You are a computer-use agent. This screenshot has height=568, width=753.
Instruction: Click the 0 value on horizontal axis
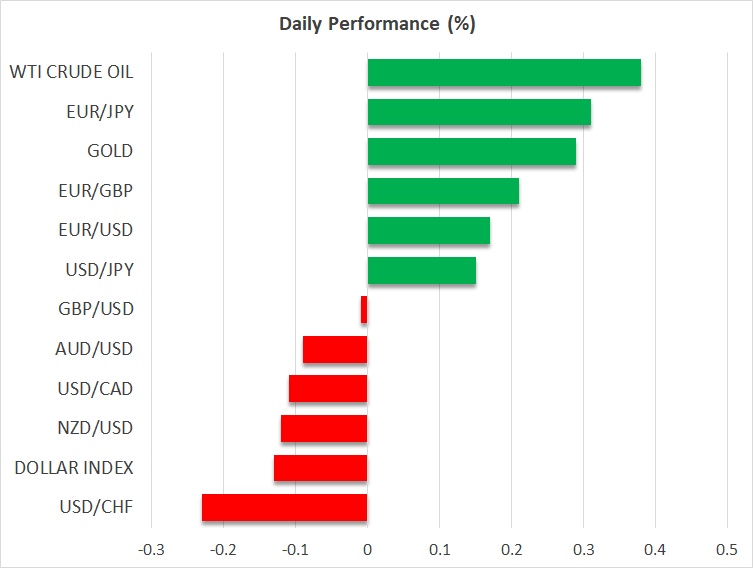click(x=367, y=549)
